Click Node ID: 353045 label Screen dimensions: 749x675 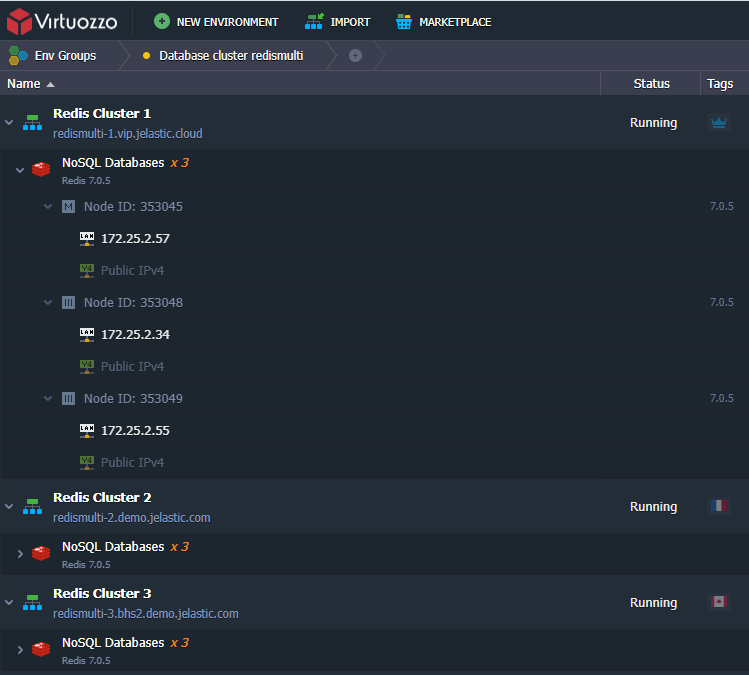point(133,207)
